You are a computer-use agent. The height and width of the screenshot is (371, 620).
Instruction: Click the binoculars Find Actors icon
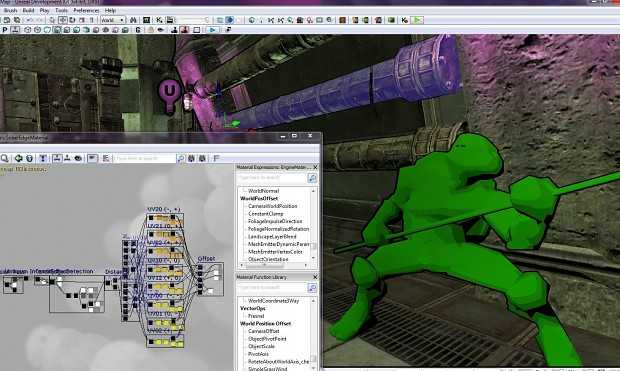[x=133, y=20]
